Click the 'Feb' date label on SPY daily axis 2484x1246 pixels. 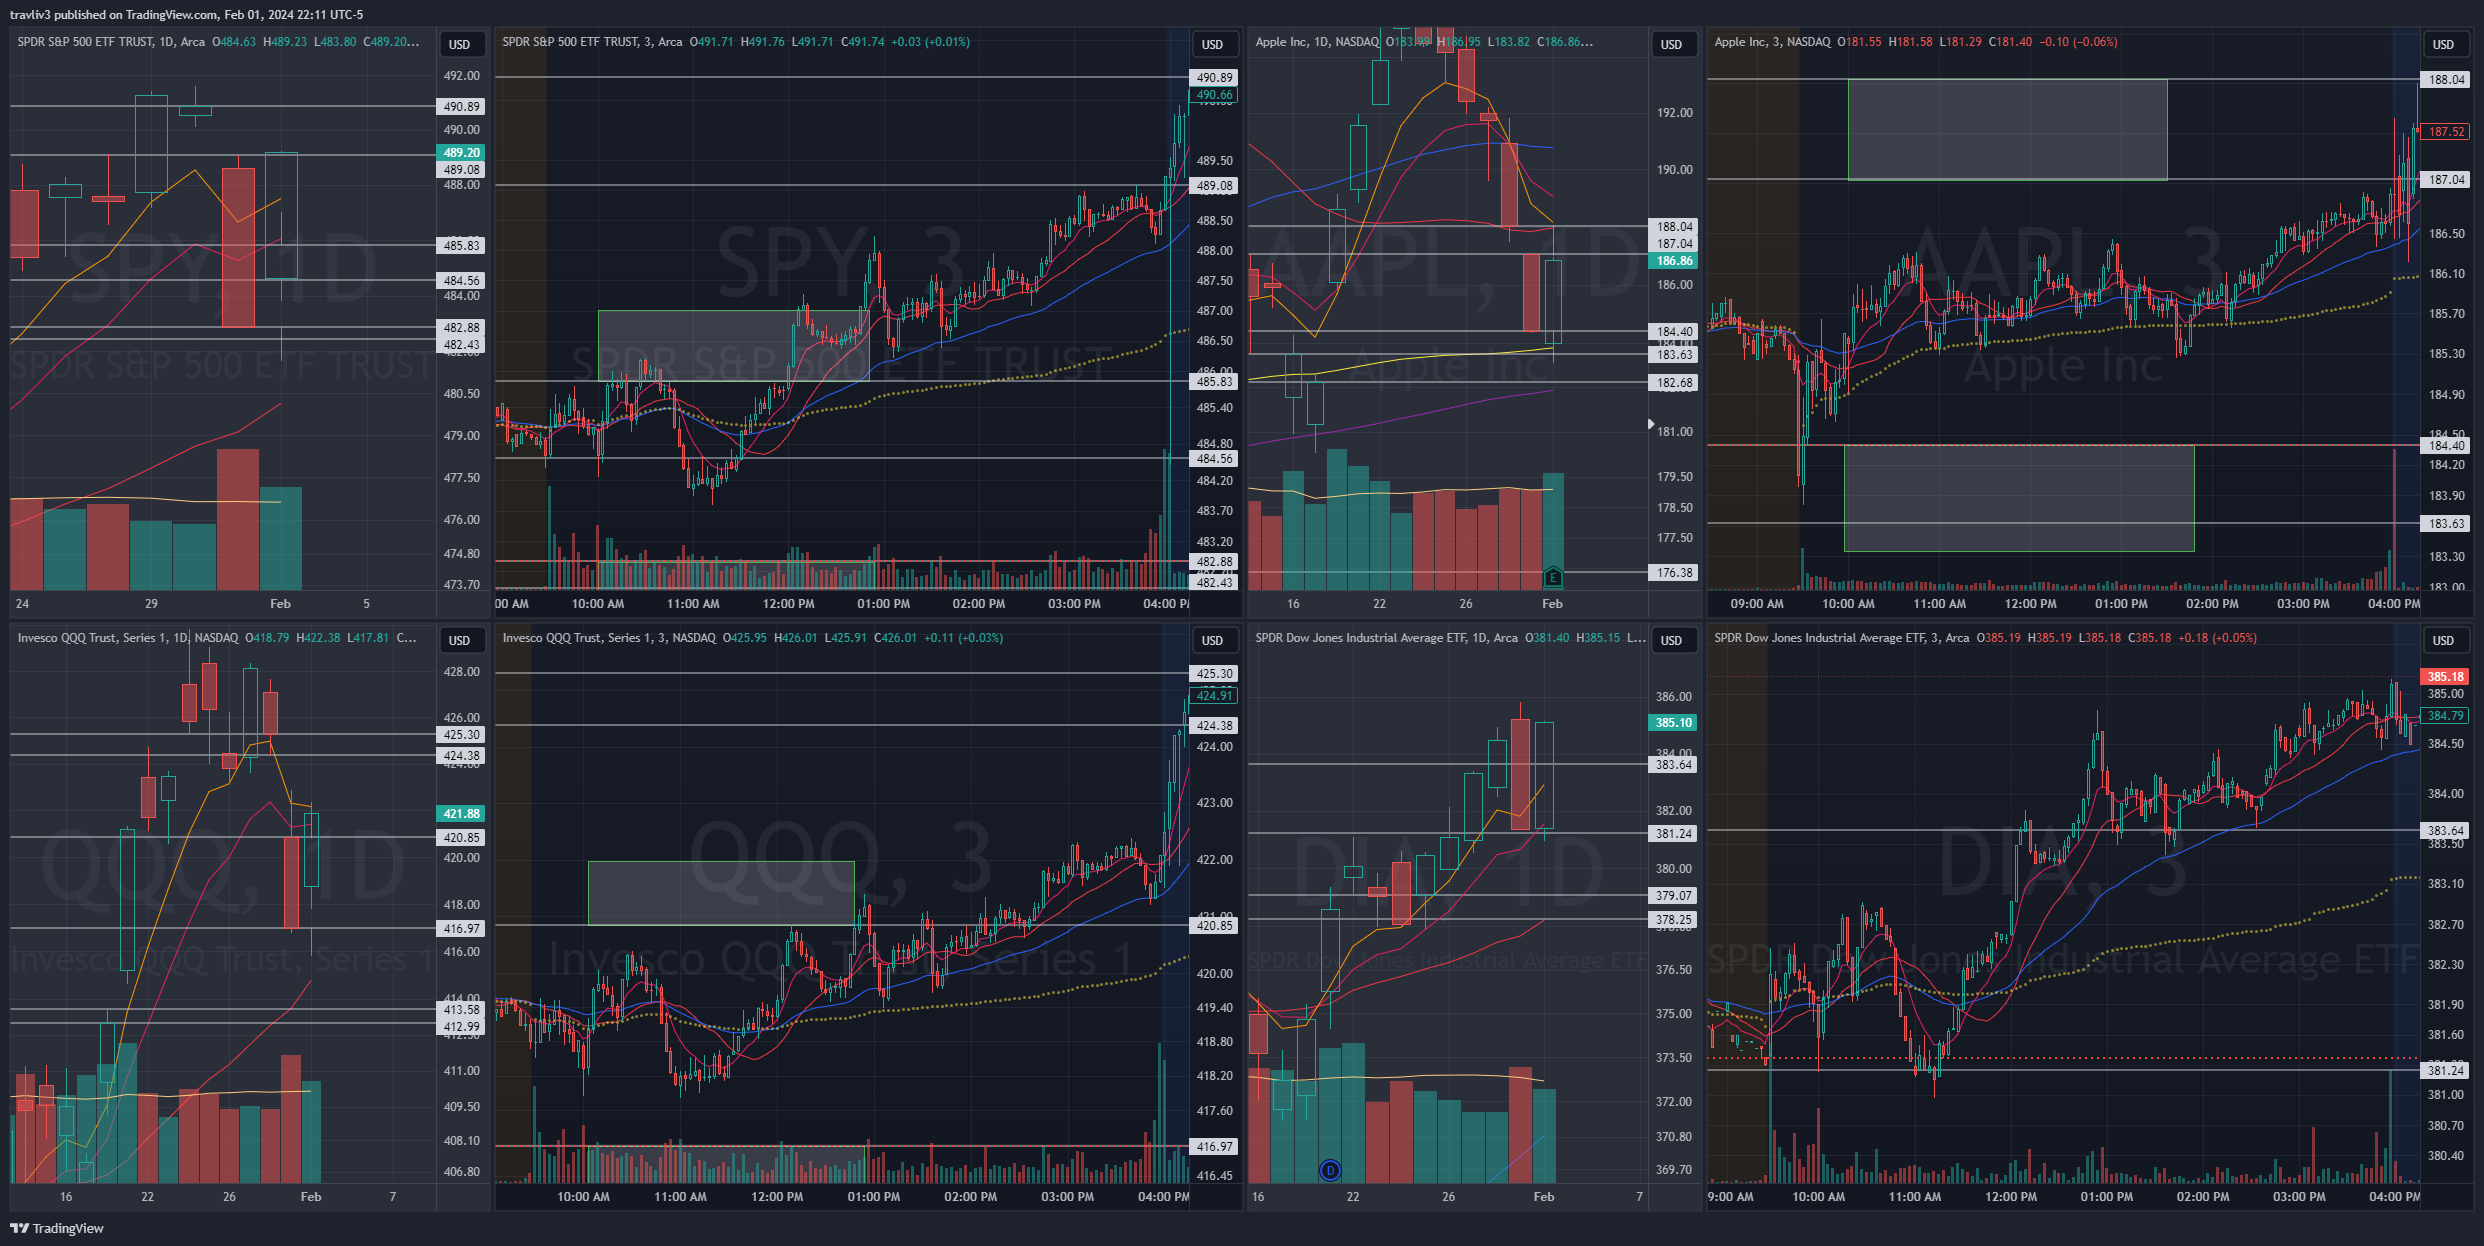pos(280,604)
